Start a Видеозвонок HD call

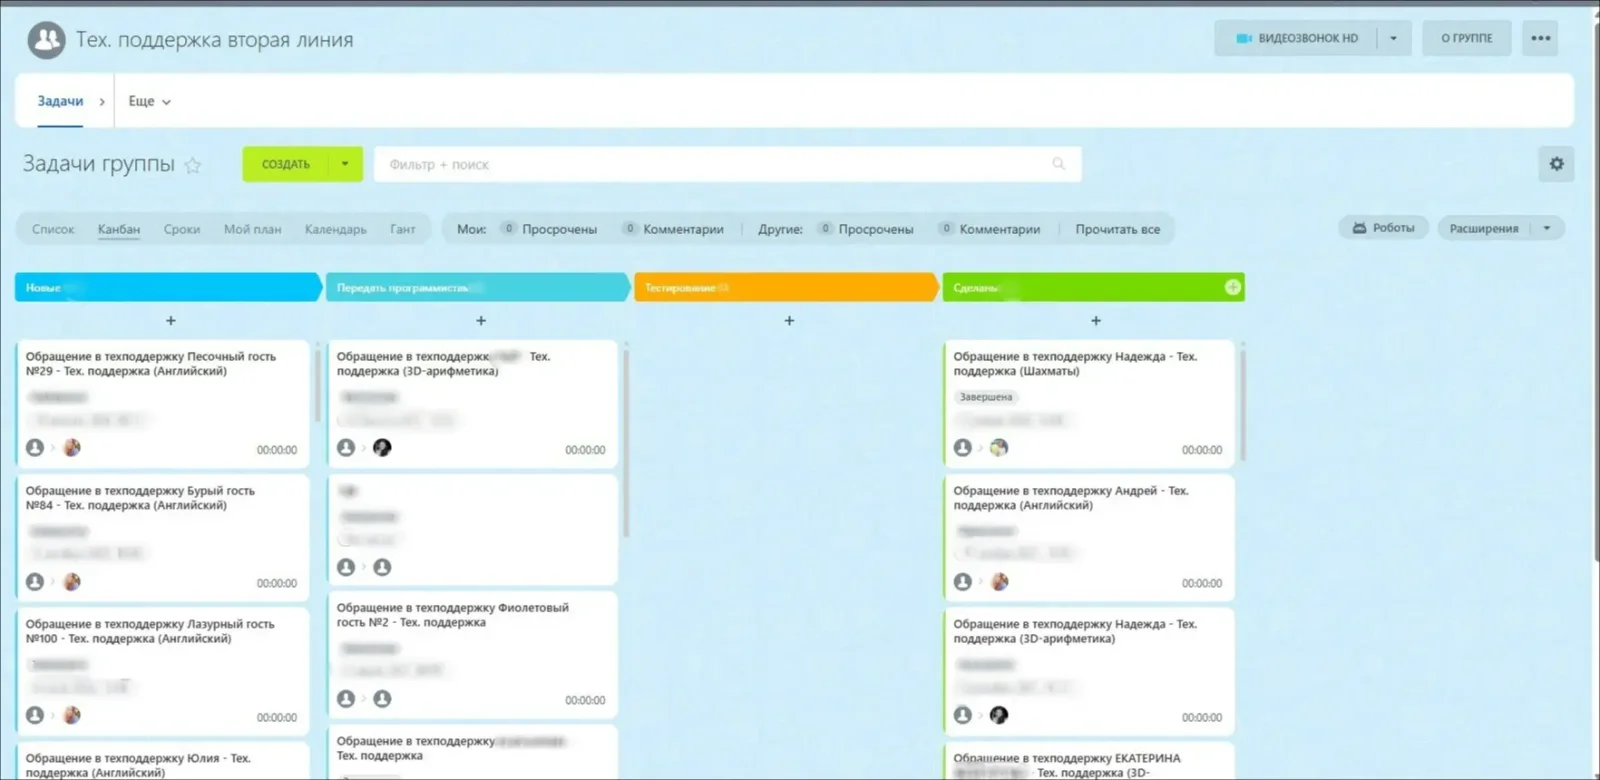1296,38
